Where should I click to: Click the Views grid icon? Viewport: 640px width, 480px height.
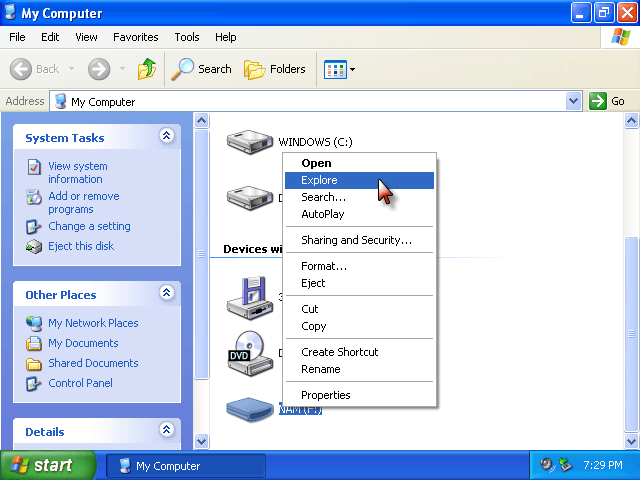click(x=335, y=69)
